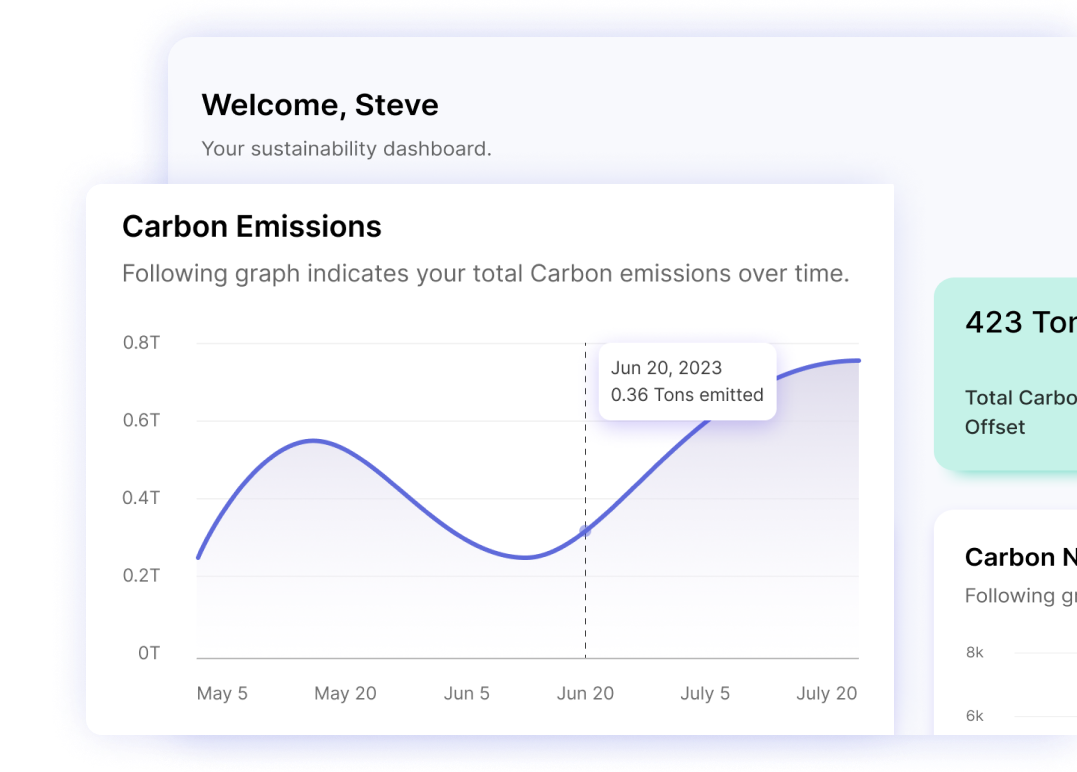Click the Welcome, Steve heading
This screenshot has height=772, width=1077.
320,105
